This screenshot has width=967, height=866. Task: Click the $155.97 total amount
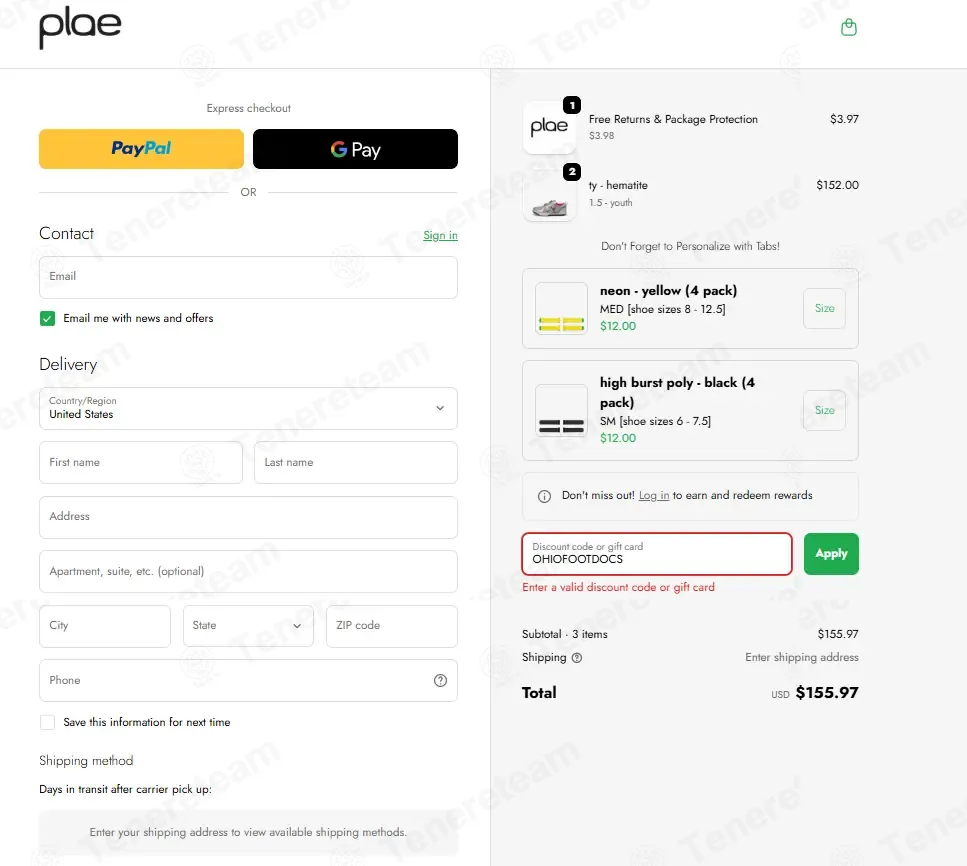click(x=826, y=693)
